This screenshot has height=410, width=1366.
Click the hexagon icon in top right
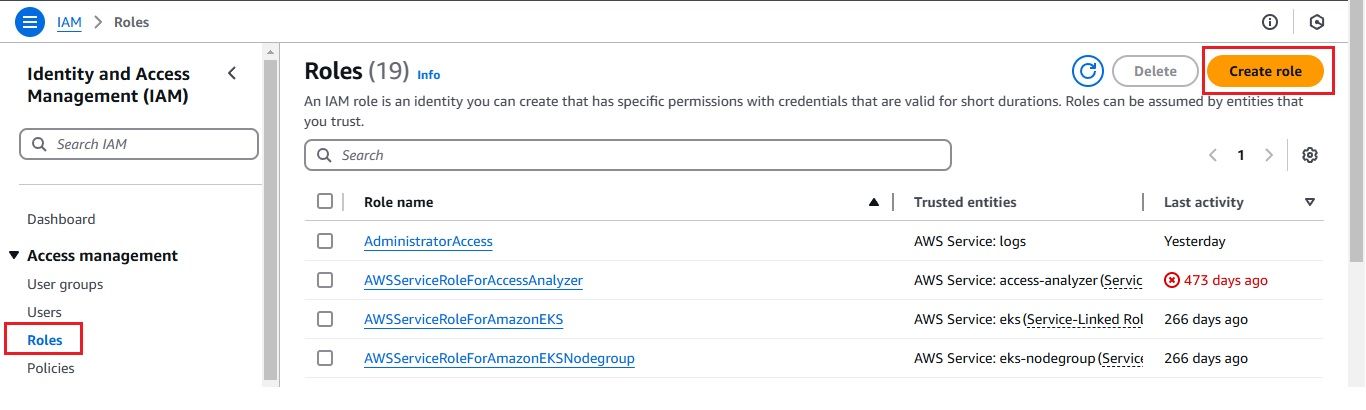coord(1317,21)
